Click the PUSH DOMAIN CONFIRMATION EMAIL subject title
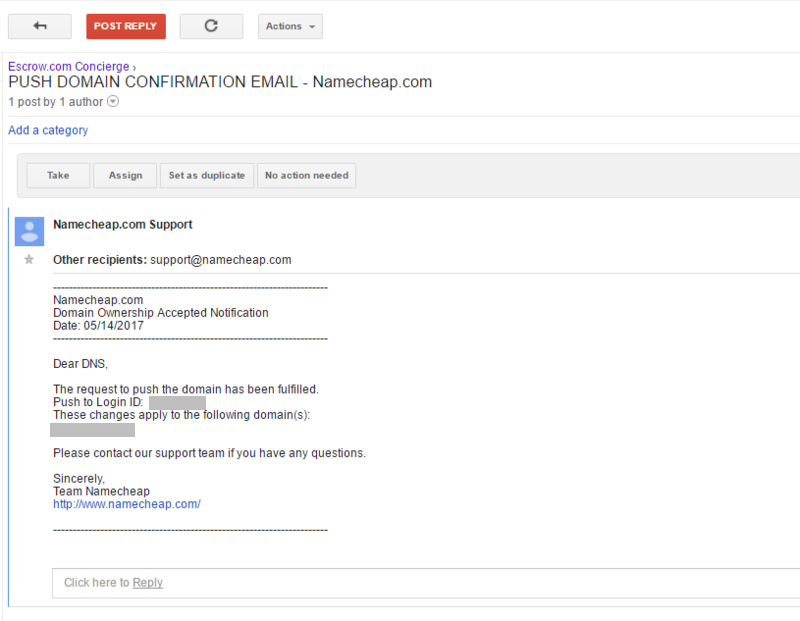 220,82
